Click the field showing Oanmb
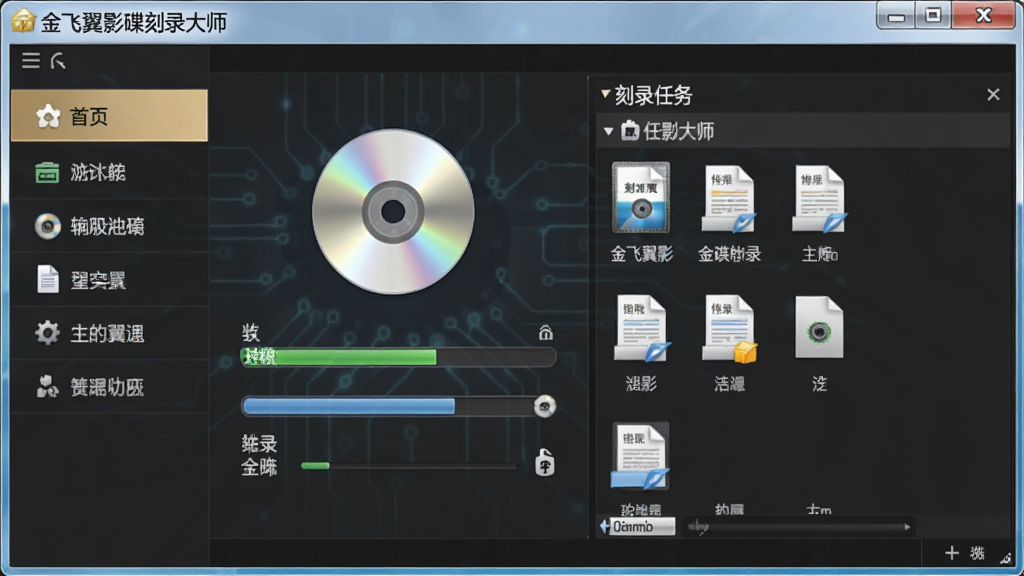This screenshot has height=576, width=1024. tap(643, 526)
